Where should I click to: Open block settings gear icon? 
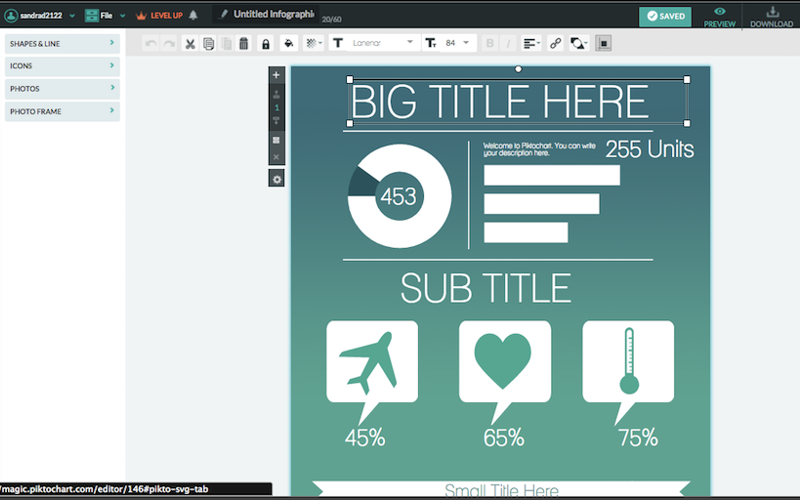[x=277, y=178]
